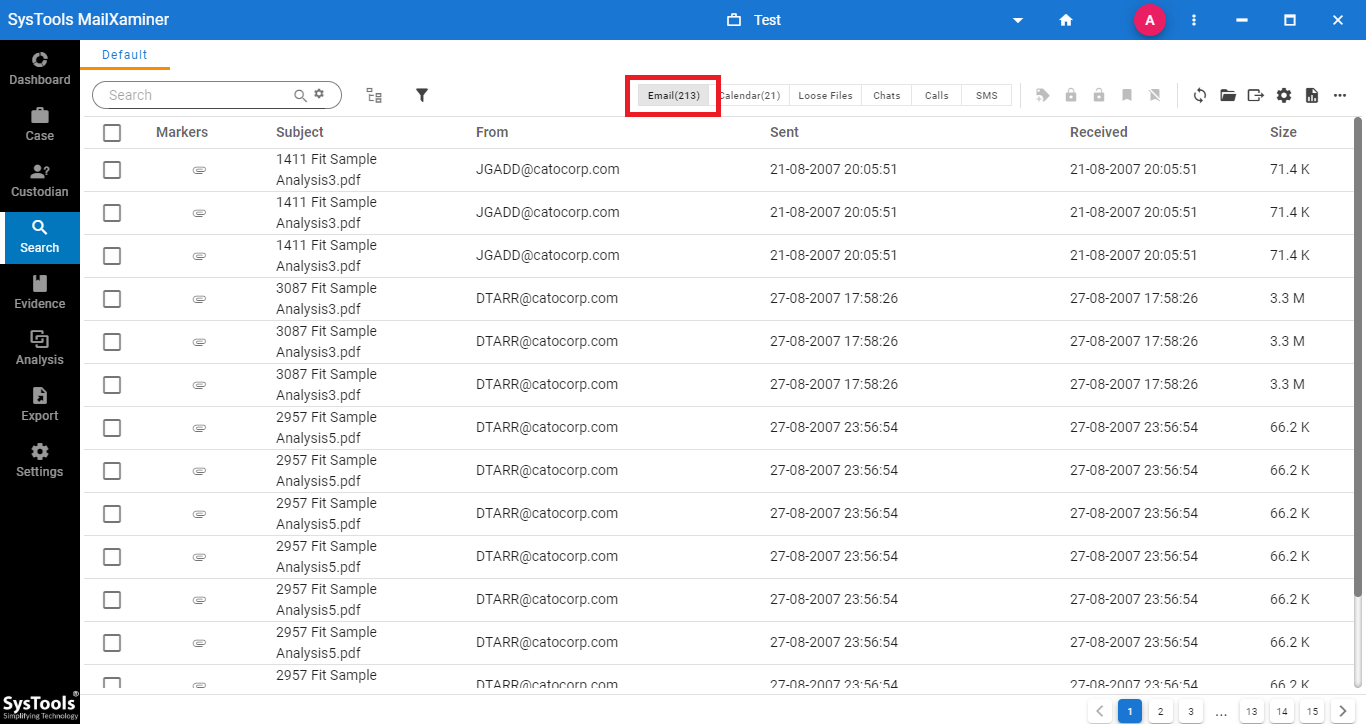The image size is (1366, 724).
Task: Refresh the results with the sync icon
Action: [1200, 95]
